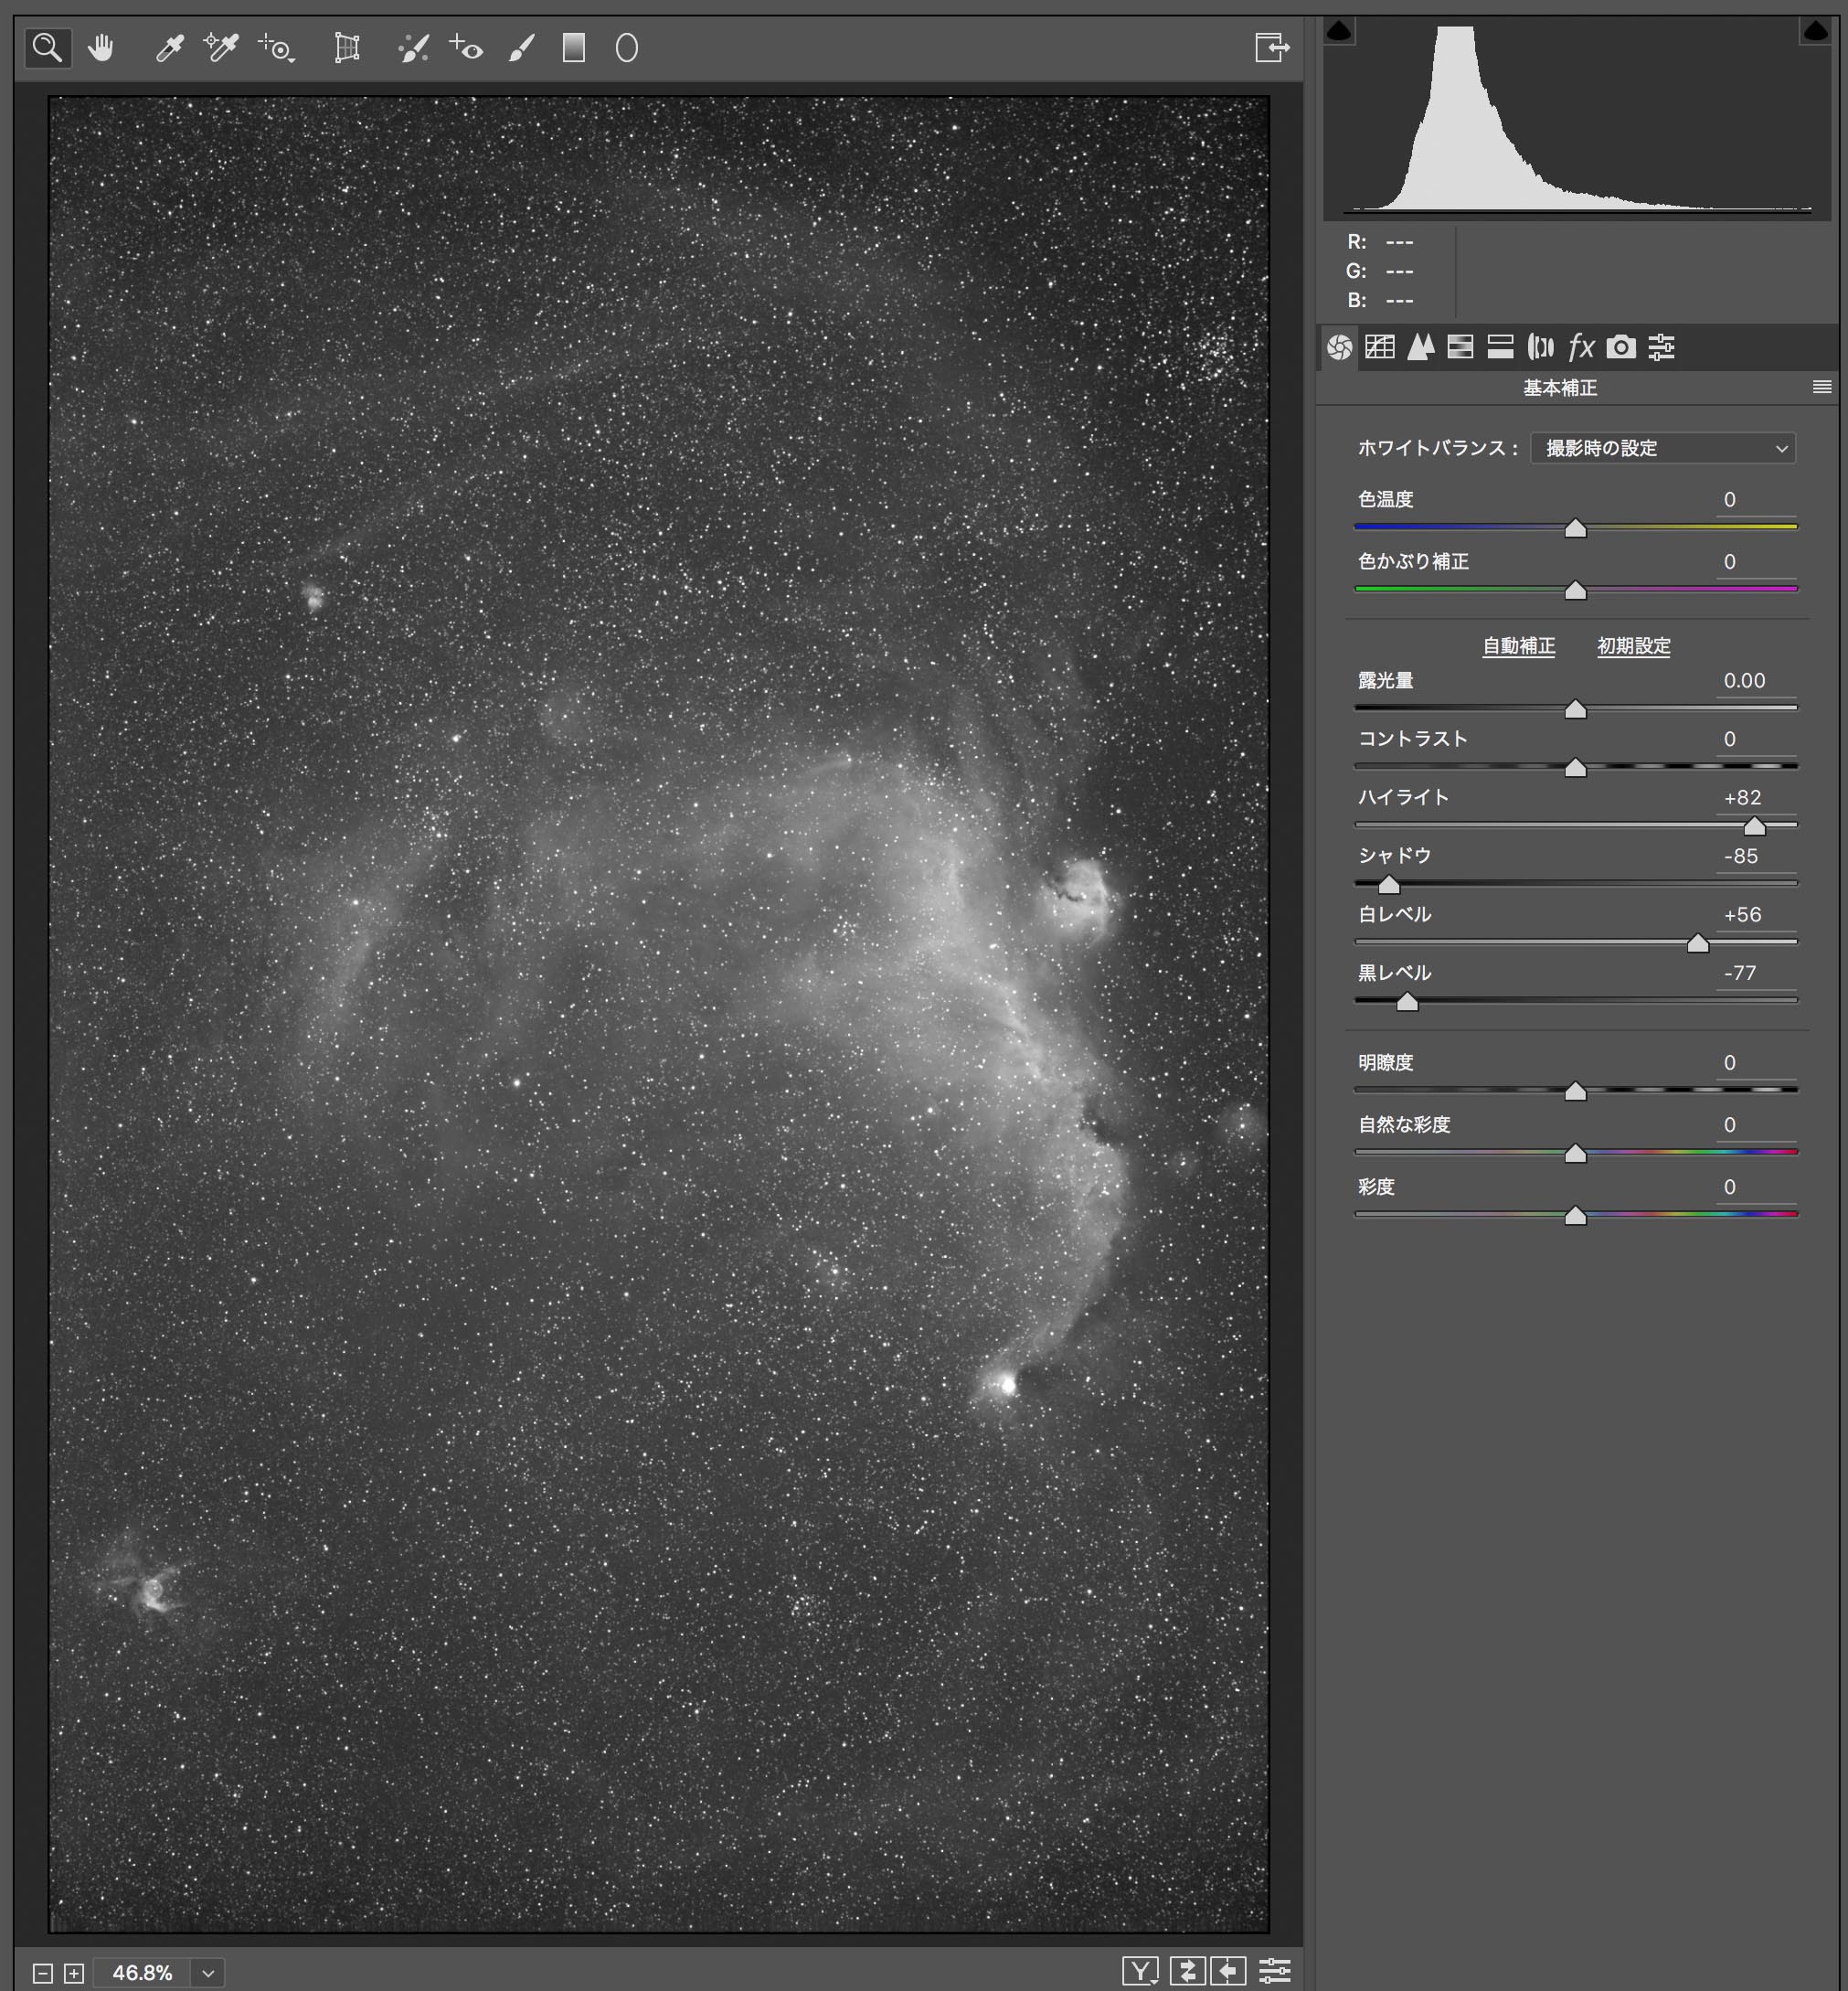Pick the Targeted Adjustment tool
The width and height of the screenshot is (1848, 1991).
tap(276, 48)
